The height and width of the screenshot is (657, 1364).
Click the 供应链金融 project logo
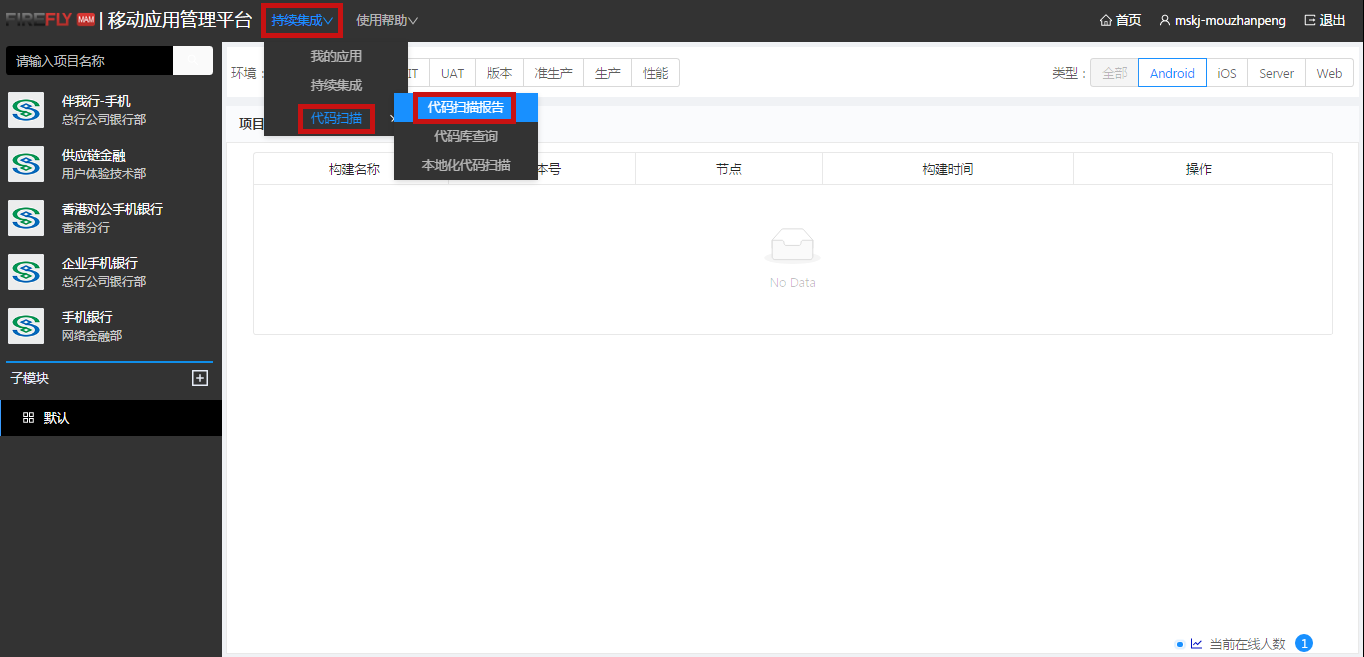tap(26, 164)
